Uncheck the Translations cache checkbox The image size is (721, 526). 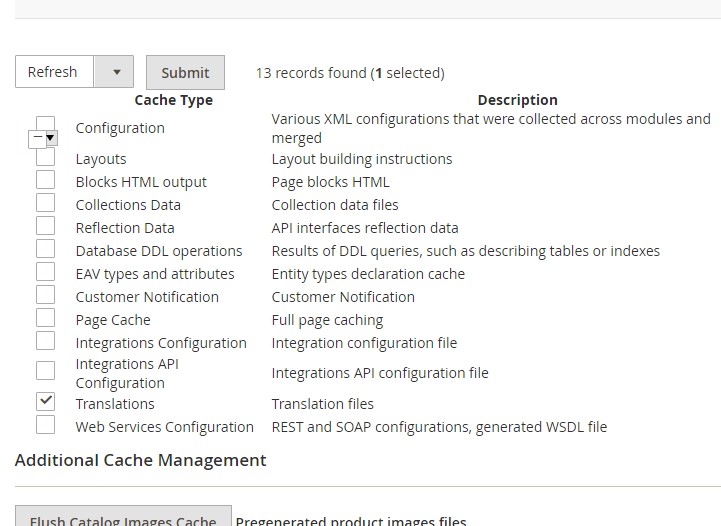click(x=45, y=402)
